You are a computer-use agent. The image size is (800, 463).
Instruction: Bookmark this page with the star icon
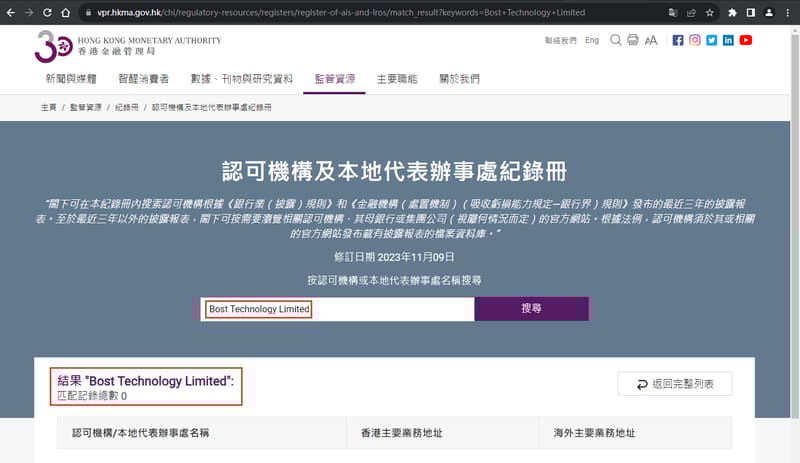(x=710, y=13)
